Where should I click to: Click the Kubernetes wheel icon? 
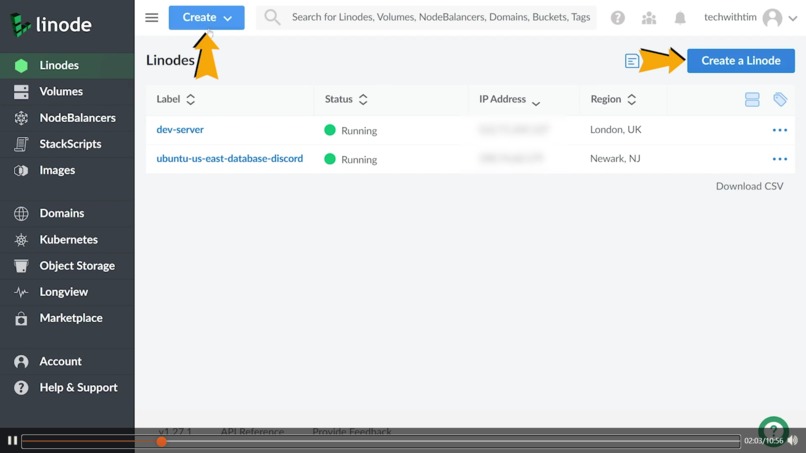click(21, 240)
